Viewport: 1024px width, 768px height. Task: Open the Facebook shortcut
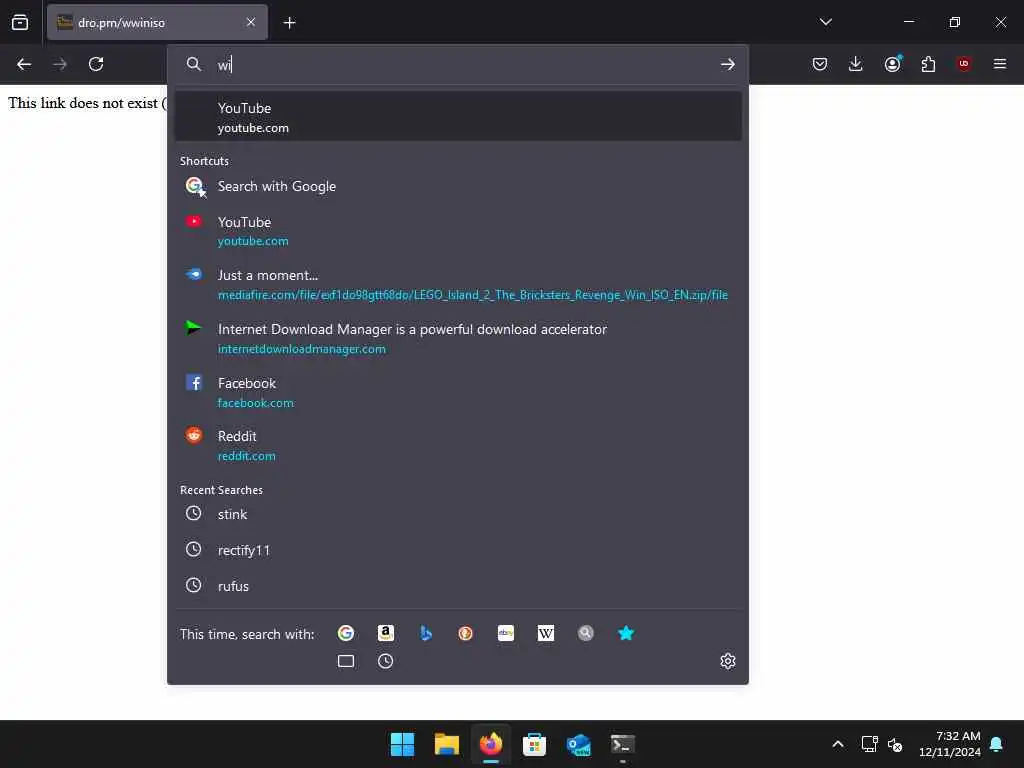coord(458,392)
